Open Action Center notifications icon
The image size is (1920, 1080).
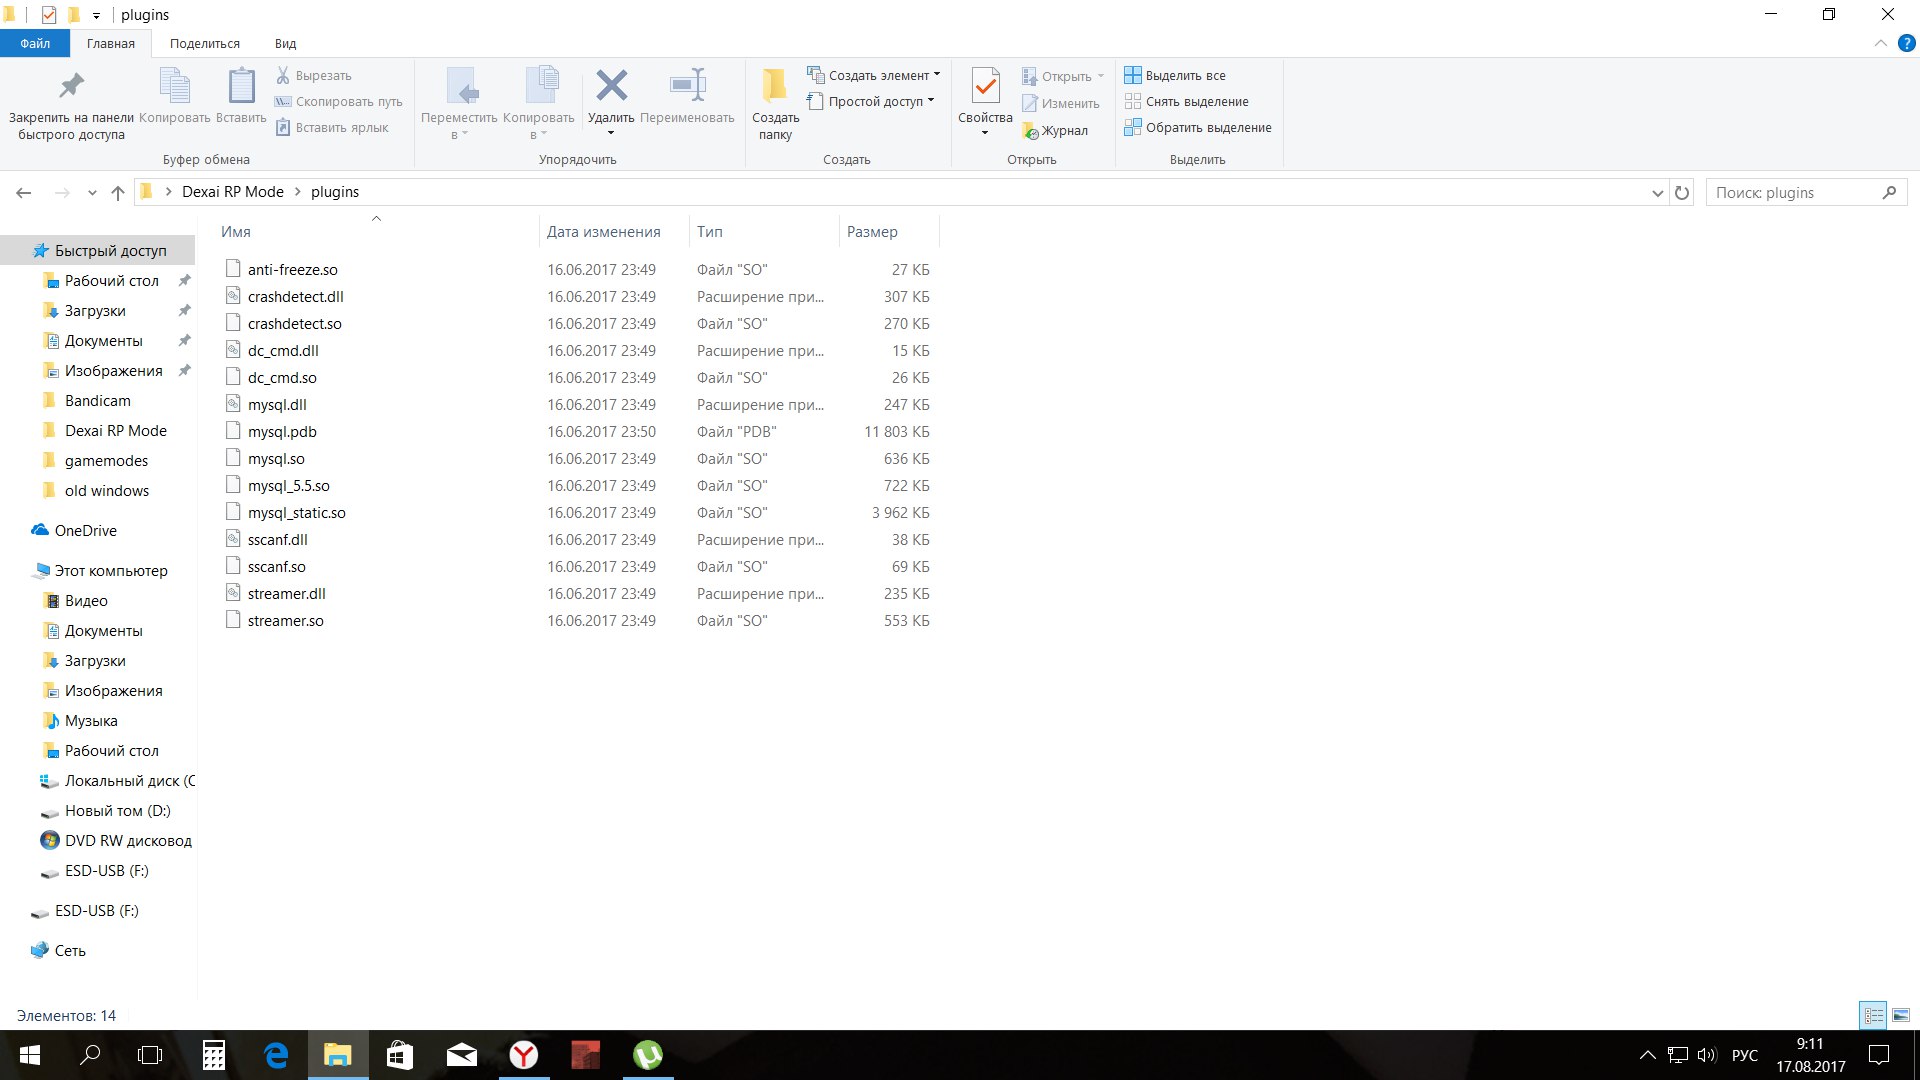pos(1880,1055)
